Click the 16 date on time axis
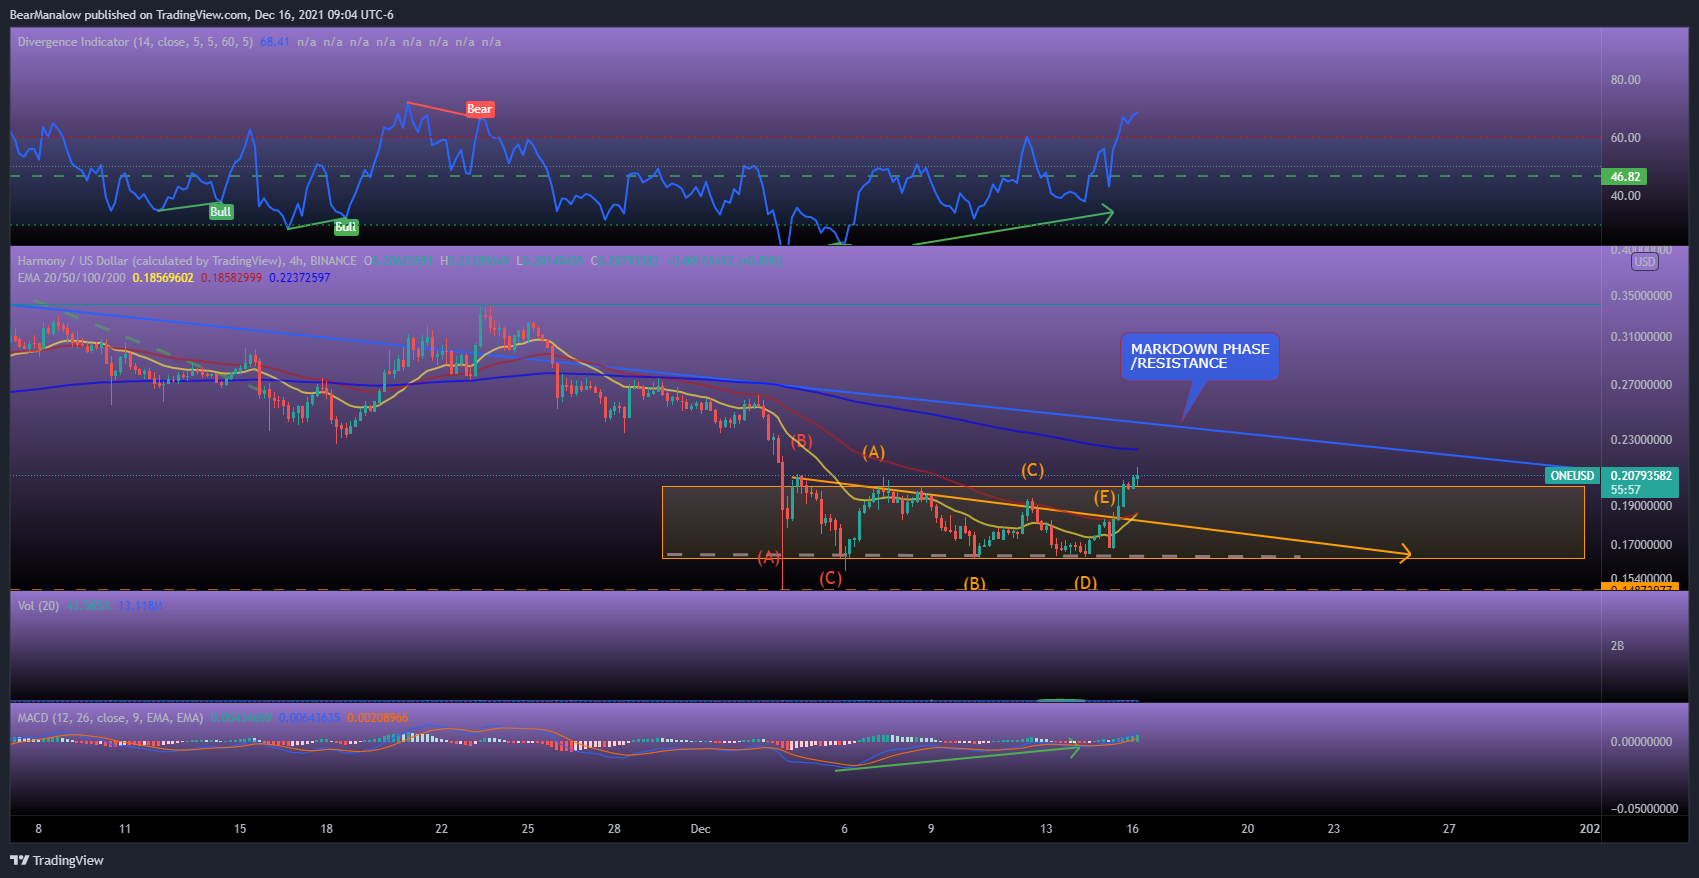This screenshot has width=1699, height=878. click(1132, 829)
